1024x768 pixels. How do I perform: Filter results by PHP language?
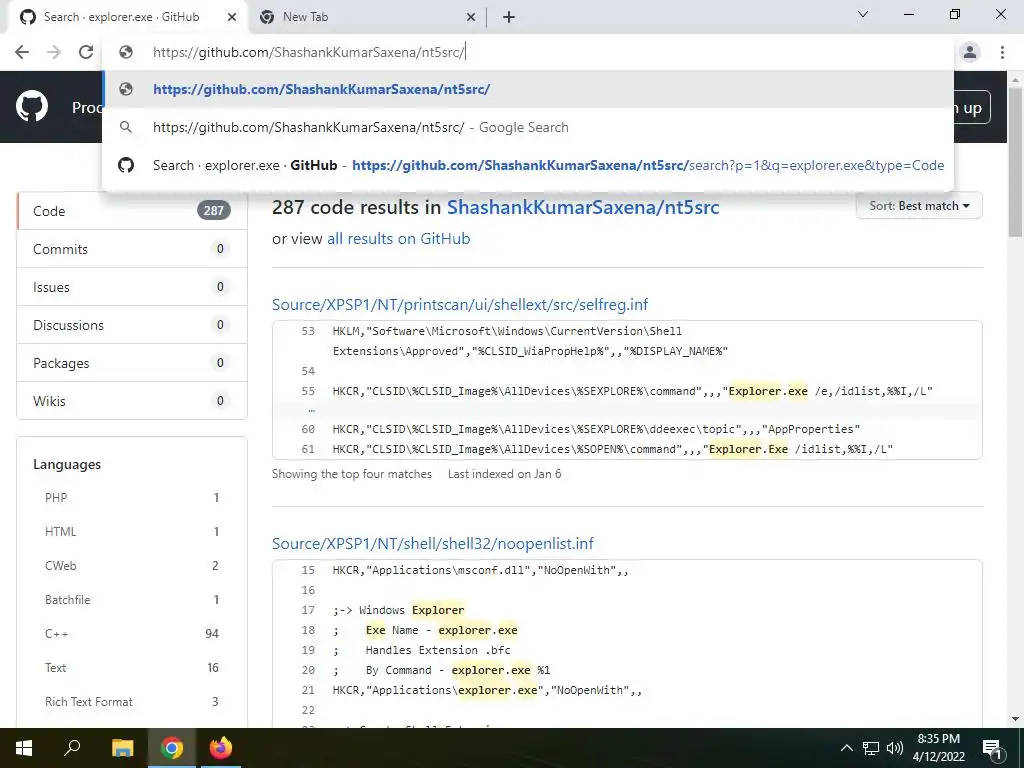pos(132,498)
